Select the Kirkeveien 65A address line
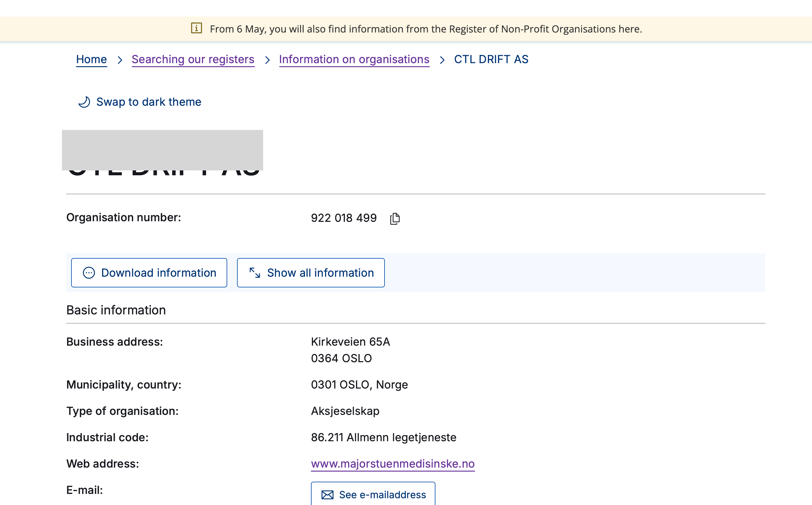 [351, 342]
